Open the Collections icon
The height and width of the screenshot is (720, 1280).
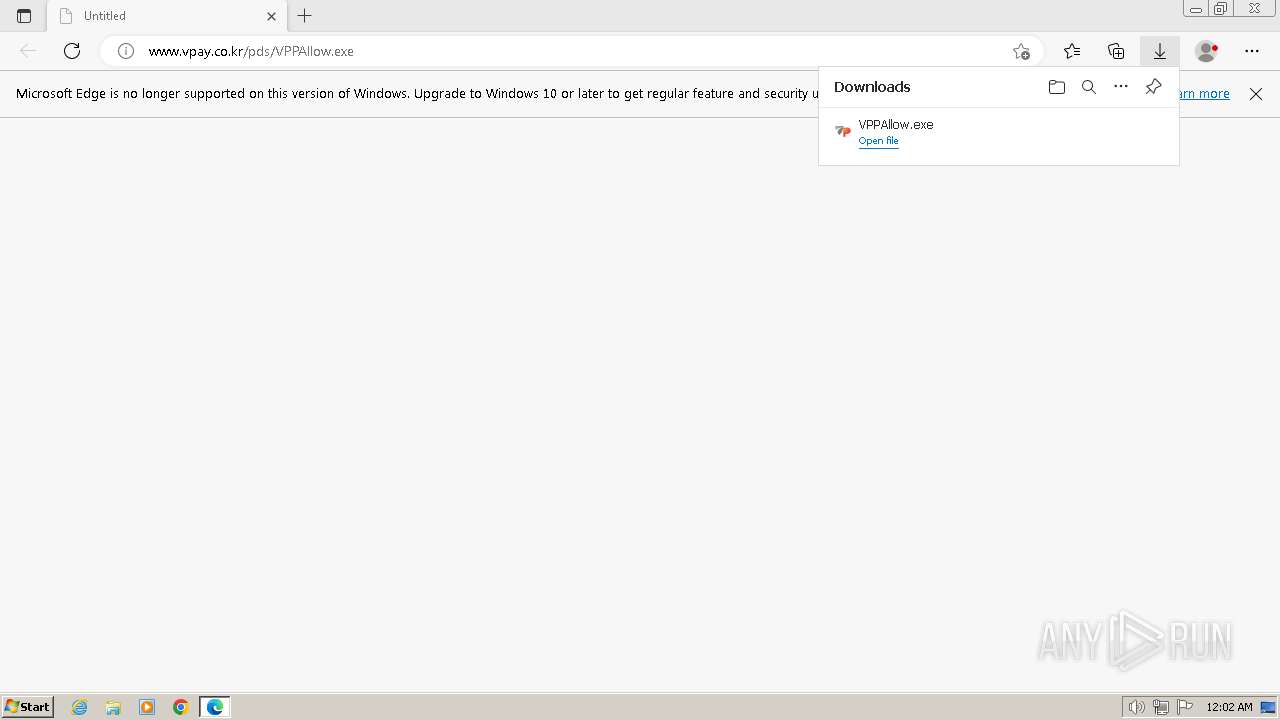1116,51
